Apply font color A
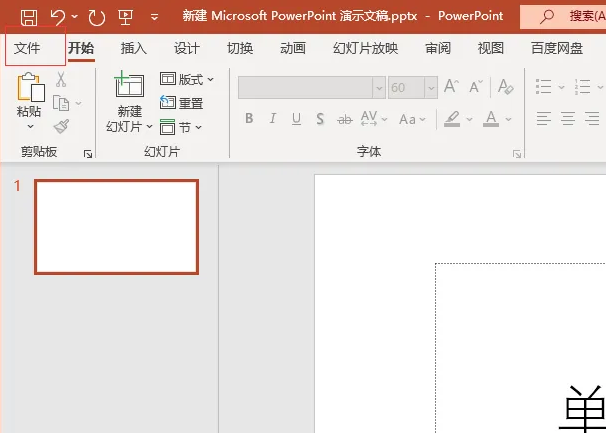This screenshot has width=606, height=433. [491, 119]
